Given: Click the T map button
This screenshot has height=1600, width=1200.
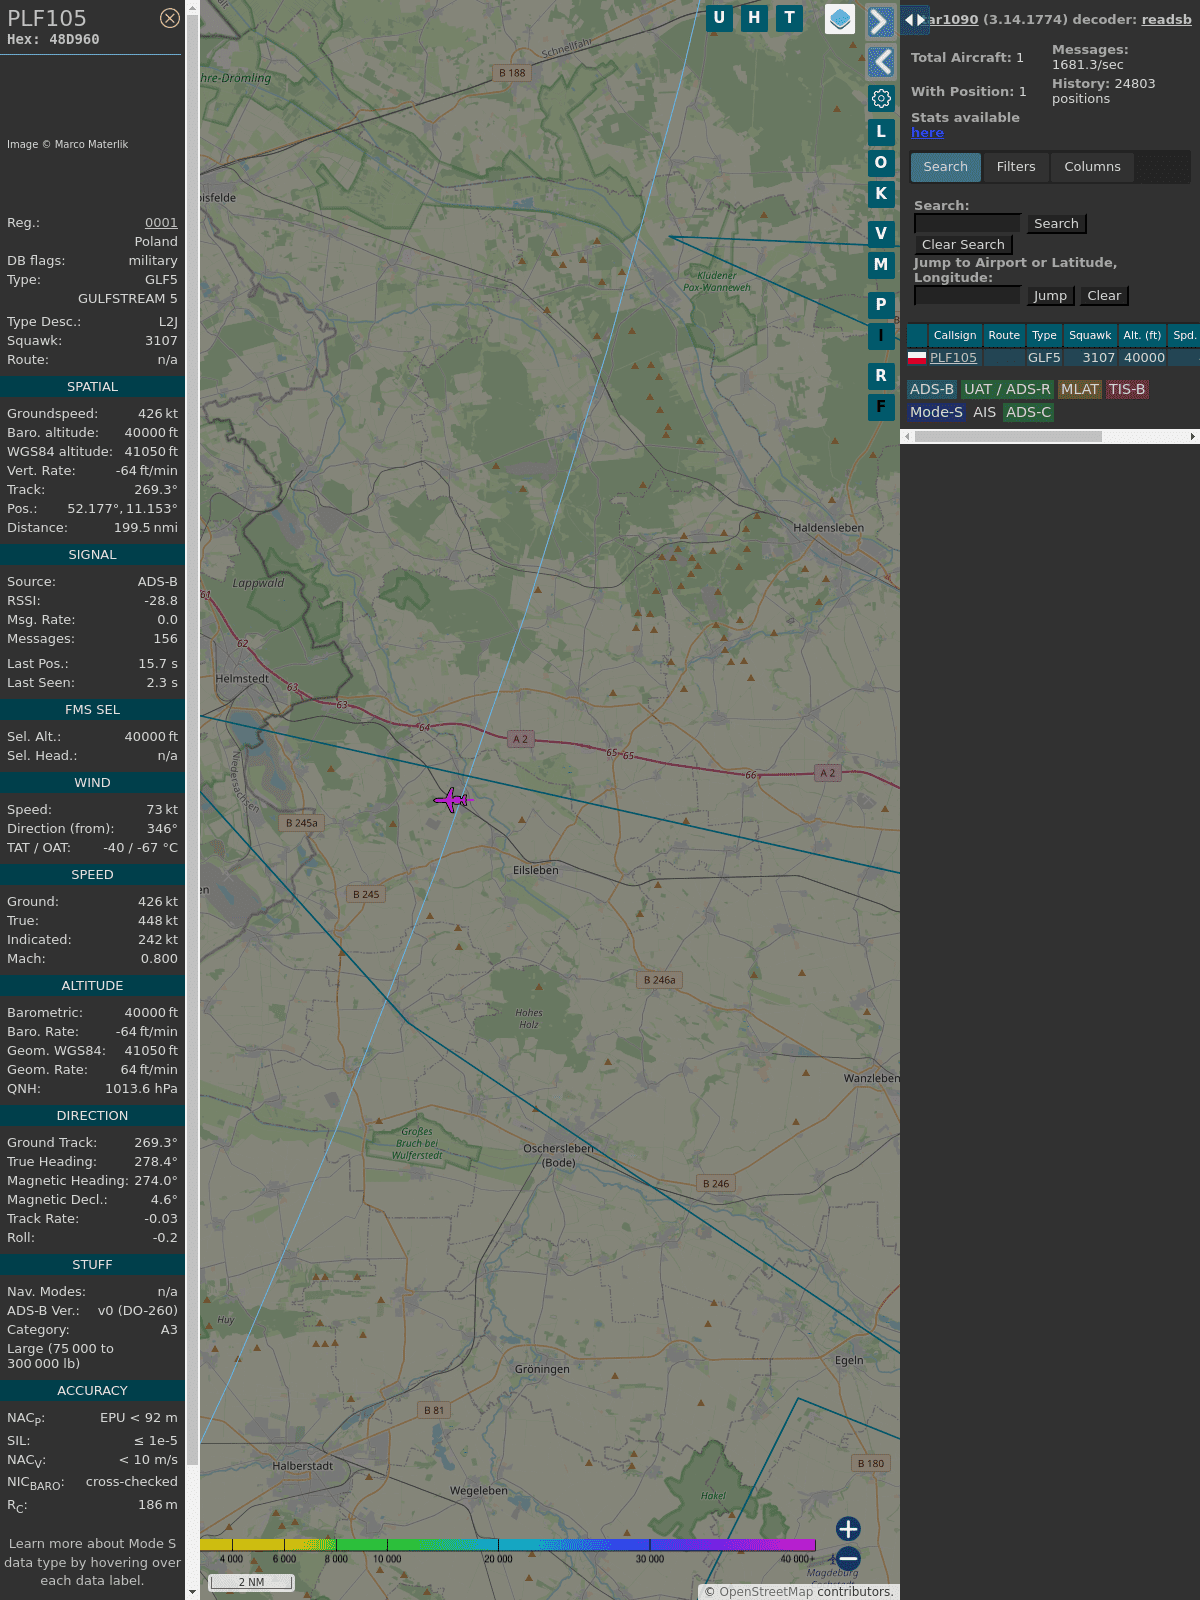Looking at the screenshot, I should (790, 18).
